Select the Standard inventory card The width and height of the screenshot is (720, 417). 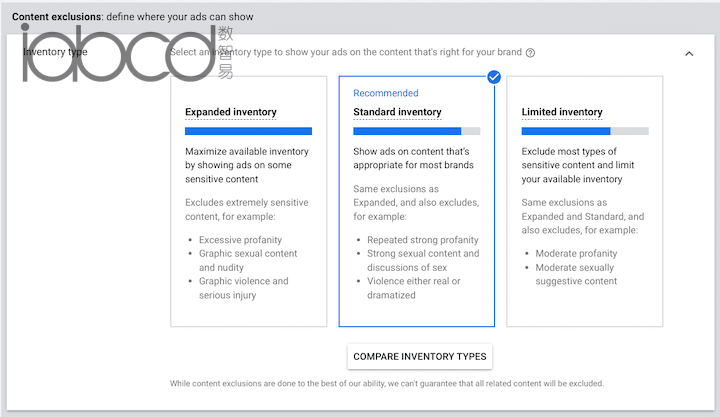click(x=416, y=201)
